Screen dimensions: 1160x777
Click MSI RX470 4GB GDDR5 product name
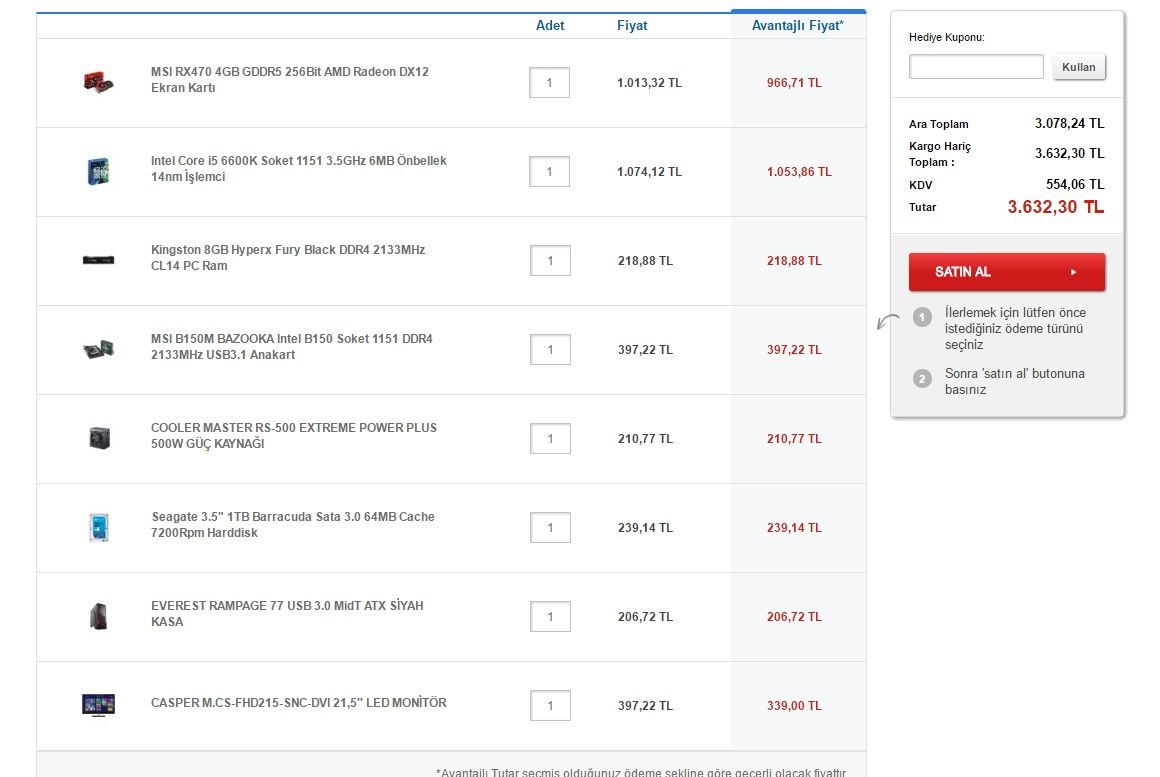click(290, 80)
